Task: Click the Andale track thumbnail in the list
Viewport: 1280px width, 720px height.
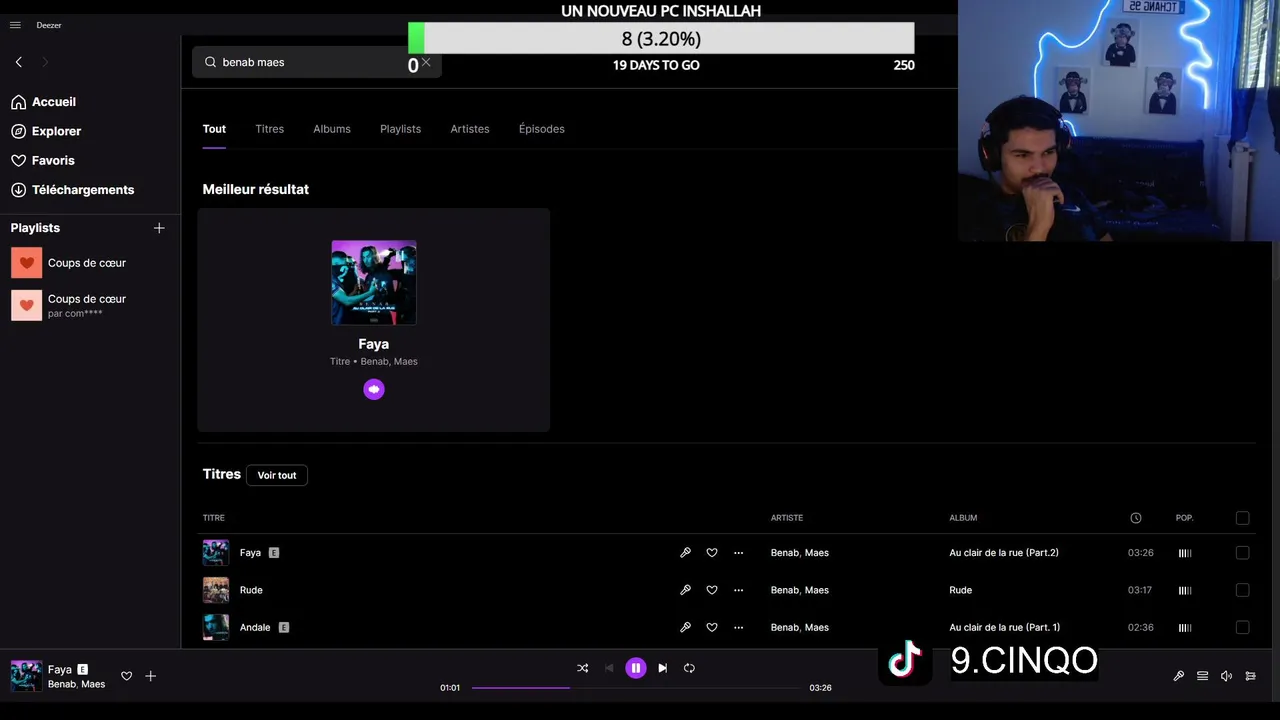Action: pyautogui.click(x=216, y=628)
